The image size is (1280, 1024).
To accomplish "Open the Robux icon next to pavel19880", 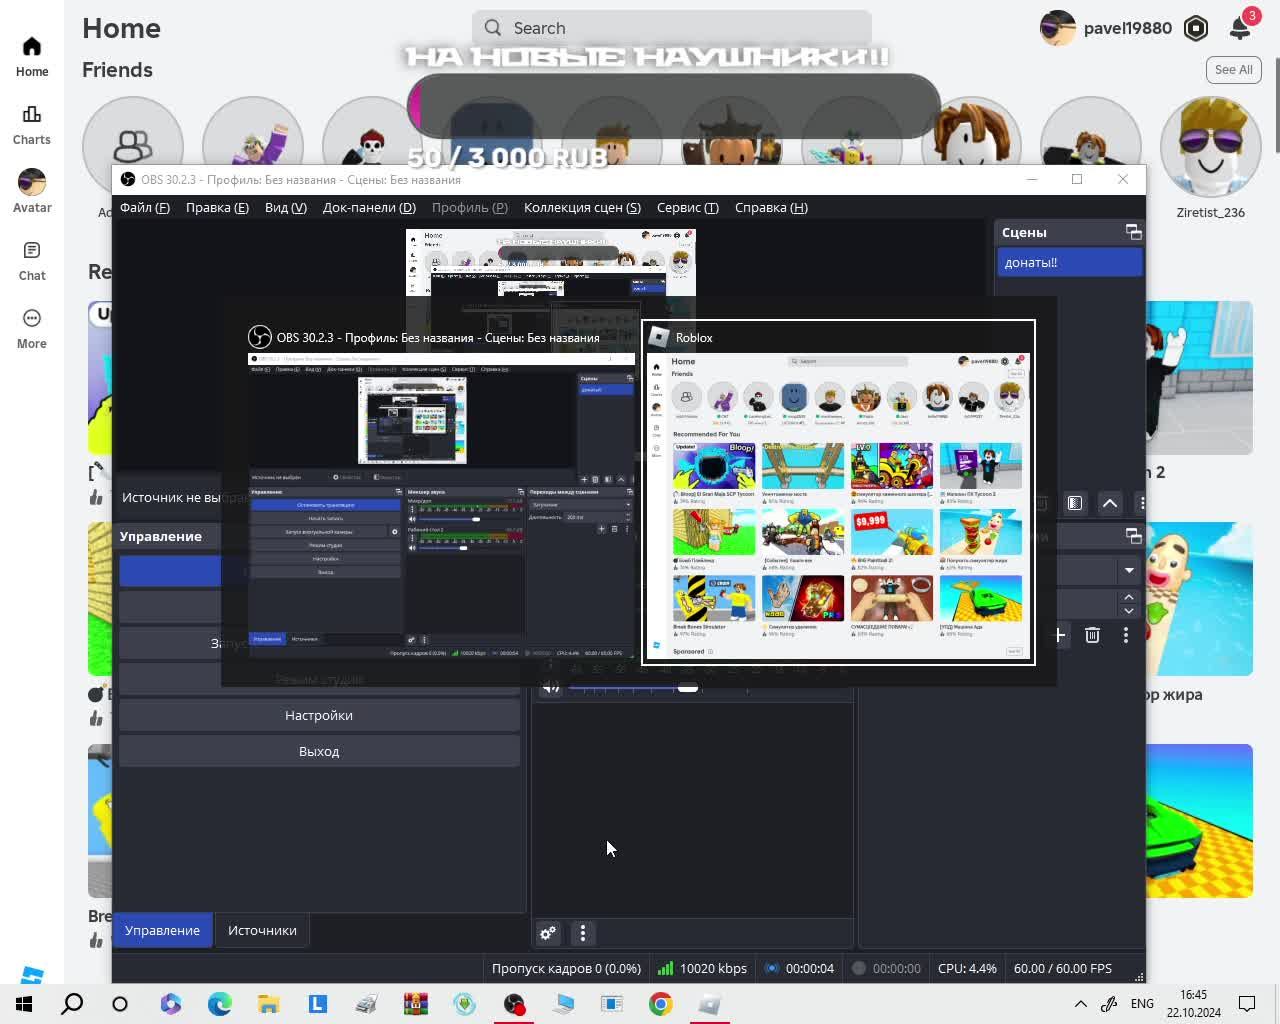I will 1196,28.
